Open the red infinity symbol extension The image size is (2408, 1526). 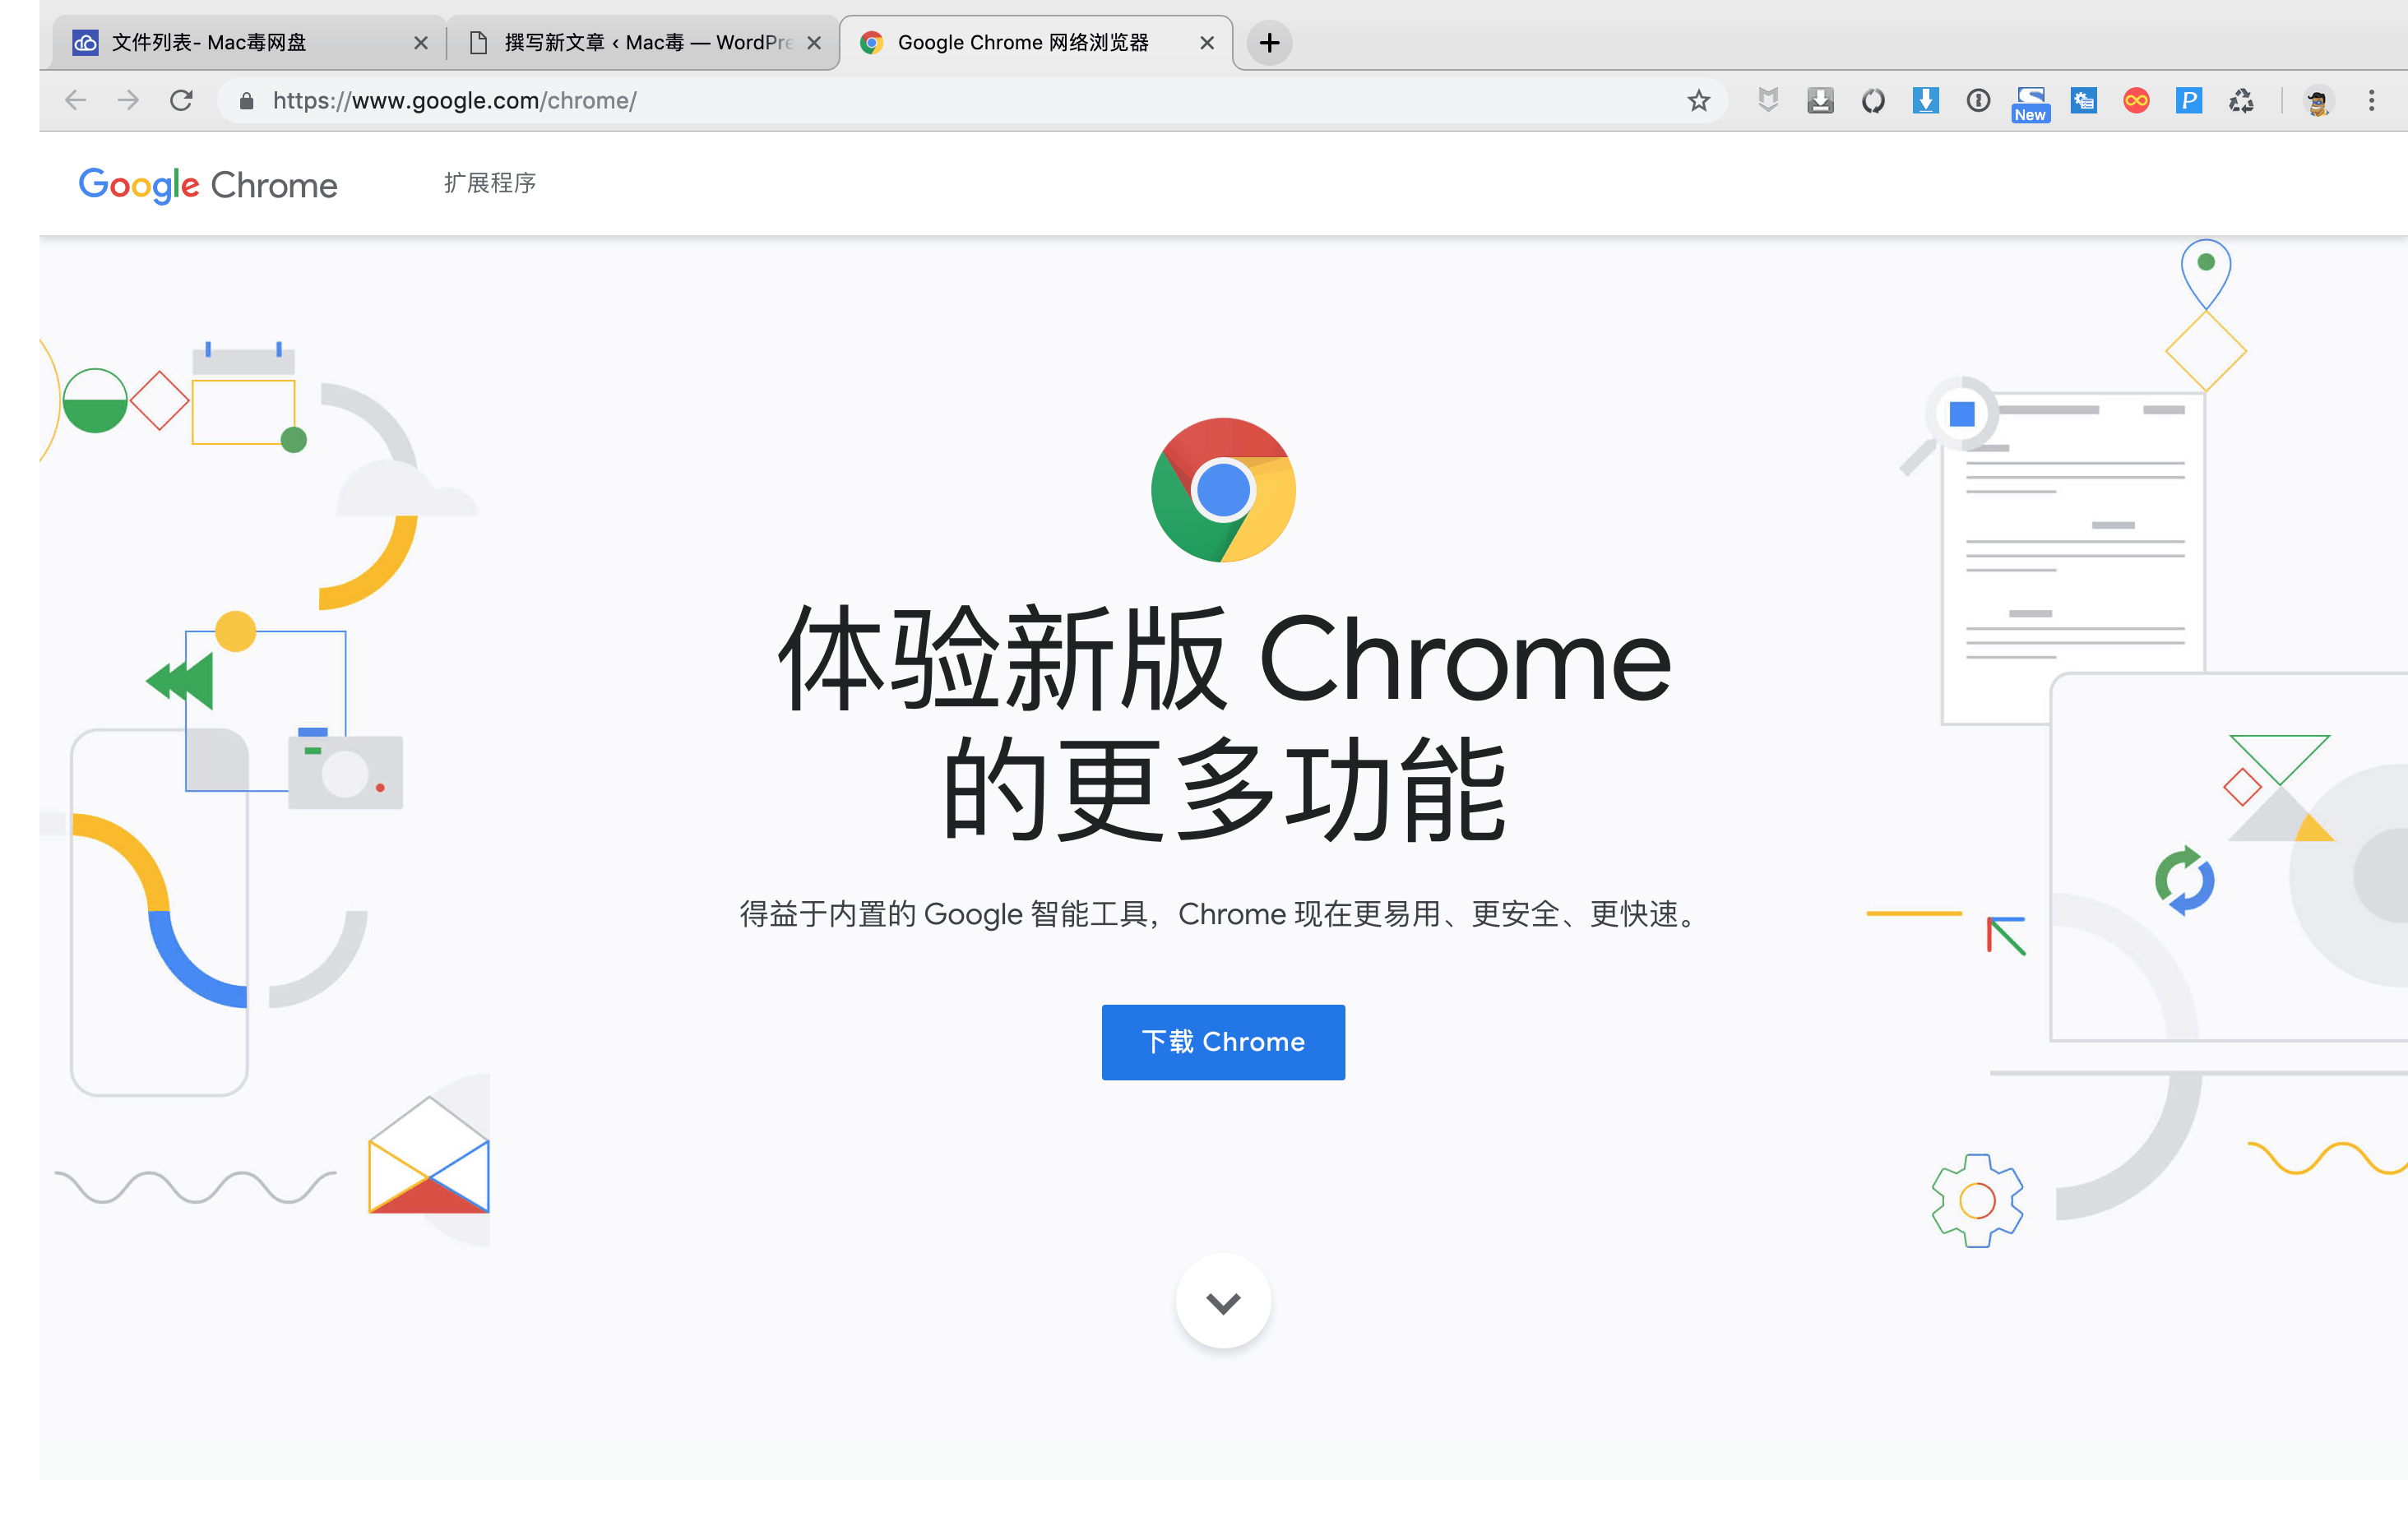2136,100
